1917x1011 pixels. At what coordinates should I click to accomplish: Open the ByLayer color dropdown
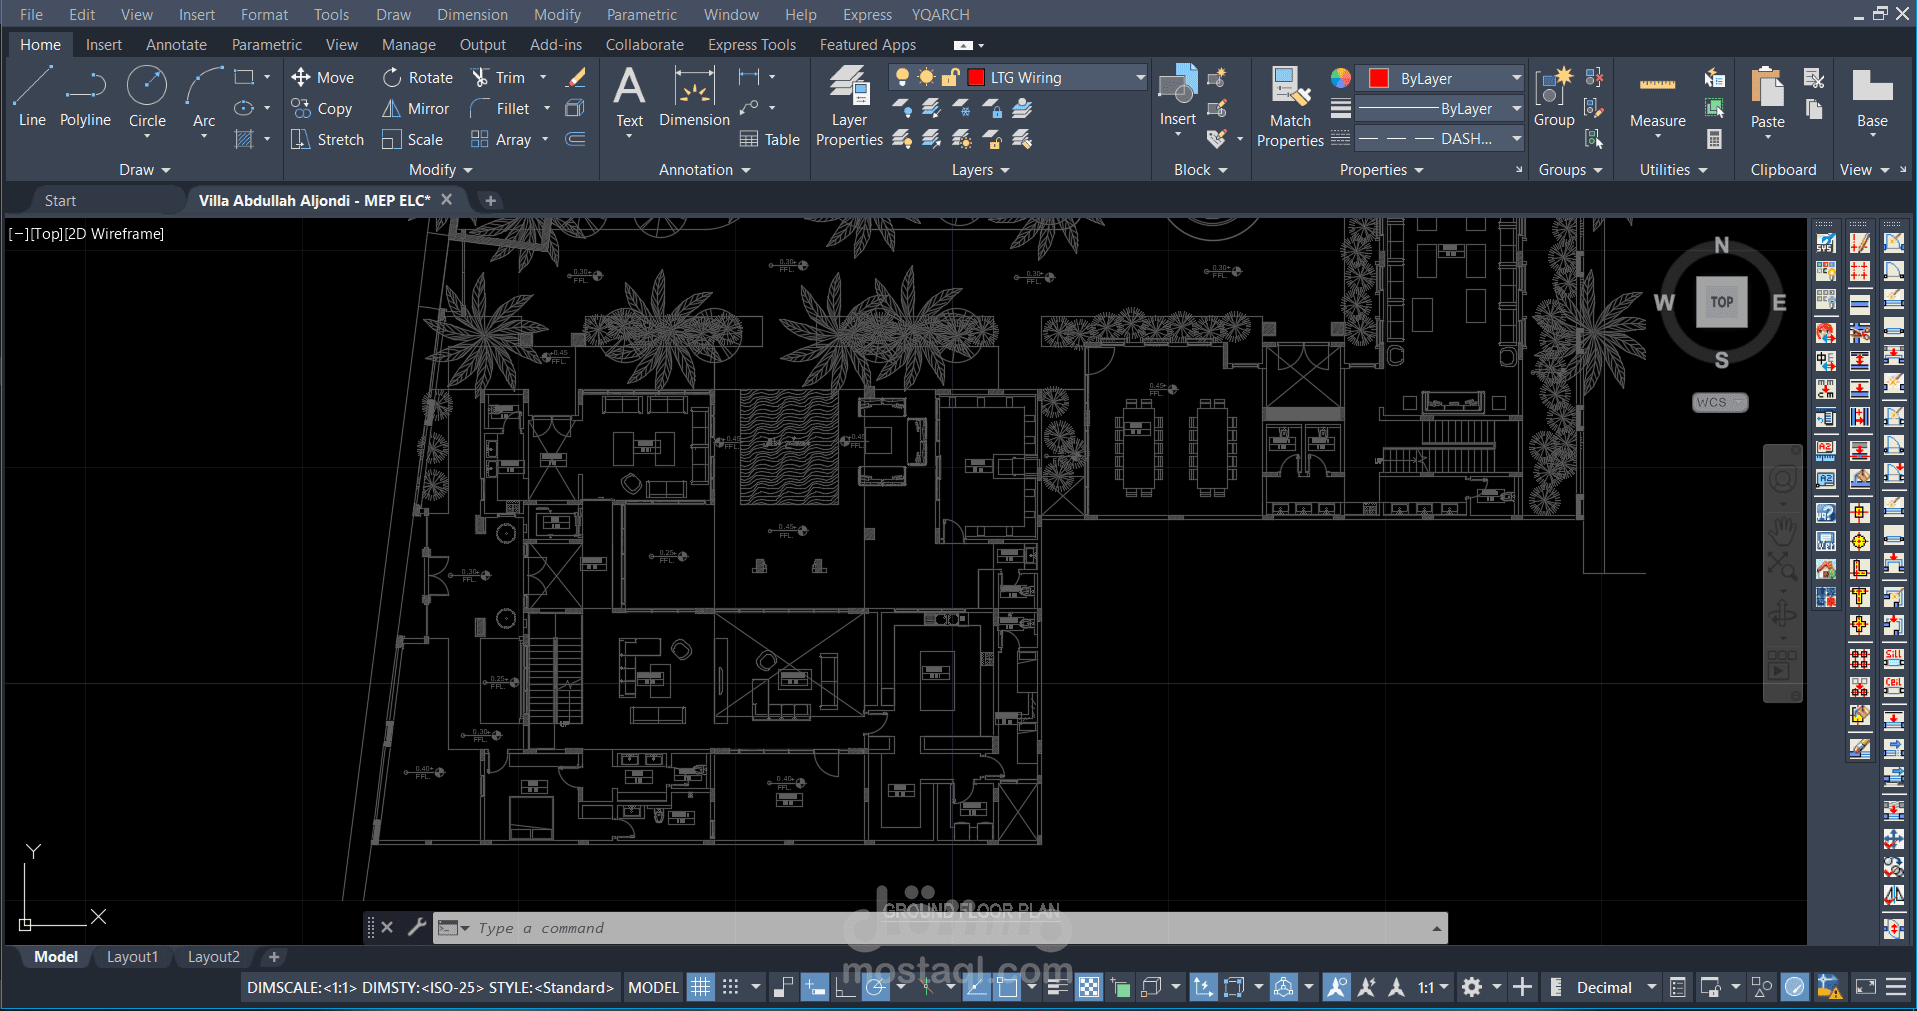click(1516, 78)
